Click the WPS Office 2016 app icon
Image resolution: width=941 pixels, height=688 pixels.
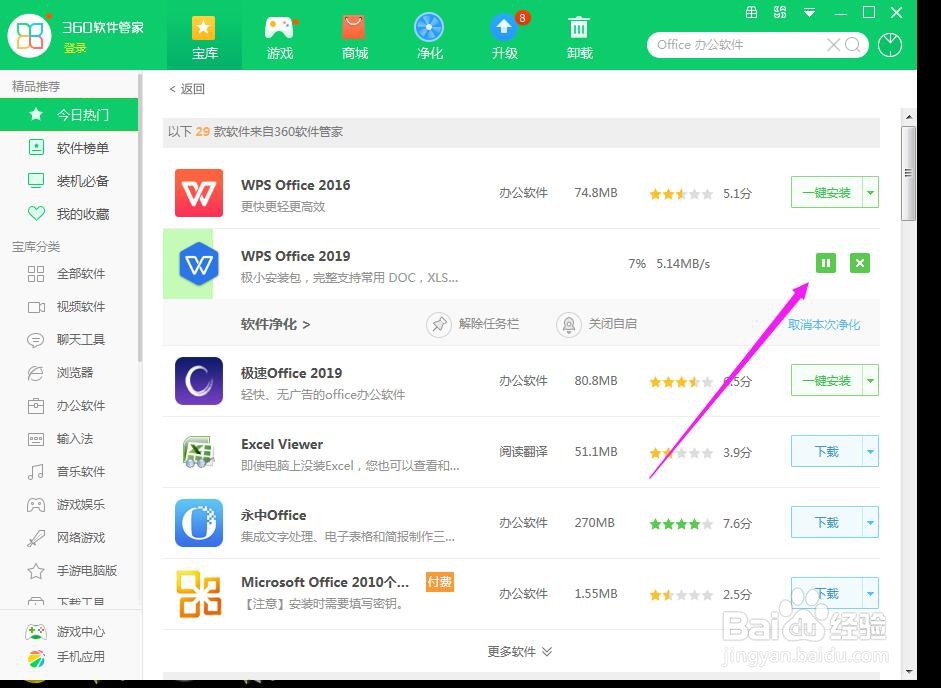(x=199, y=193)
